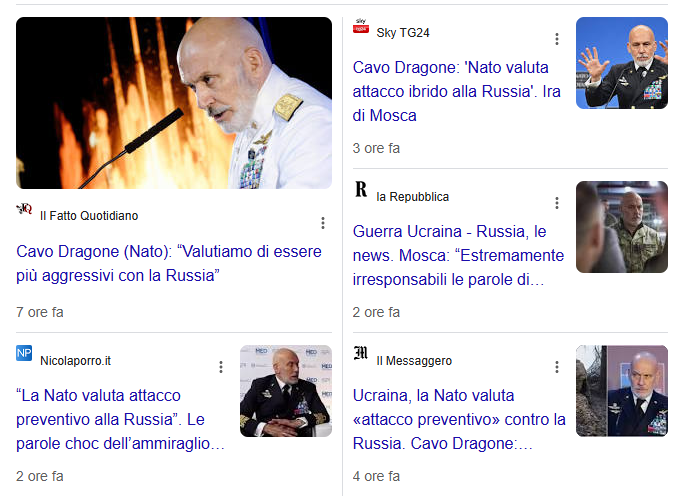
Task: Open Sky TG24 headline about attacco ibrido
Action: [x=456, y=91]
